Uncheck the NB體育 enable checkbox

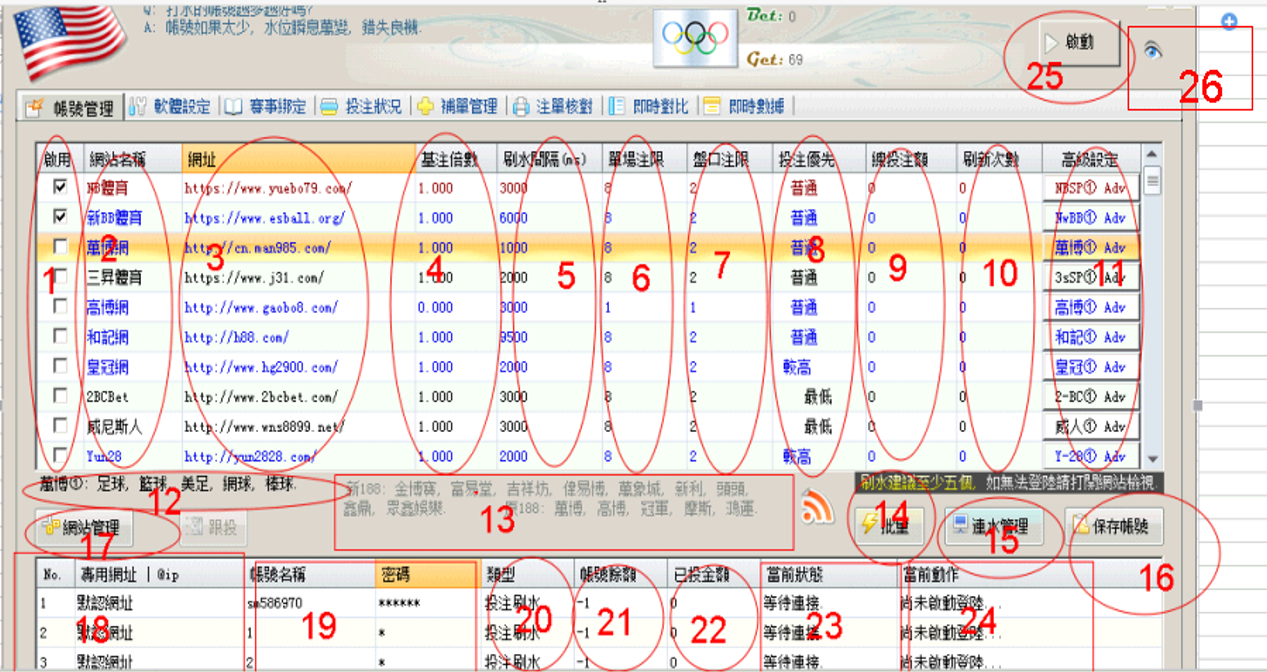[x=61, y=187]
